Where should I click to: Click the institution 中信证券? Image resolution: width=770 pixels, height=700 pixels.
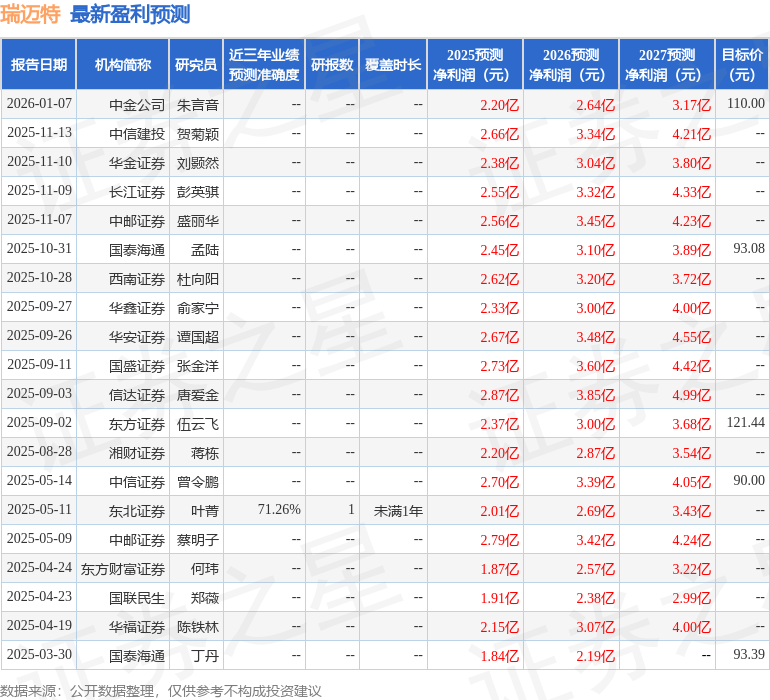[137, 481]
